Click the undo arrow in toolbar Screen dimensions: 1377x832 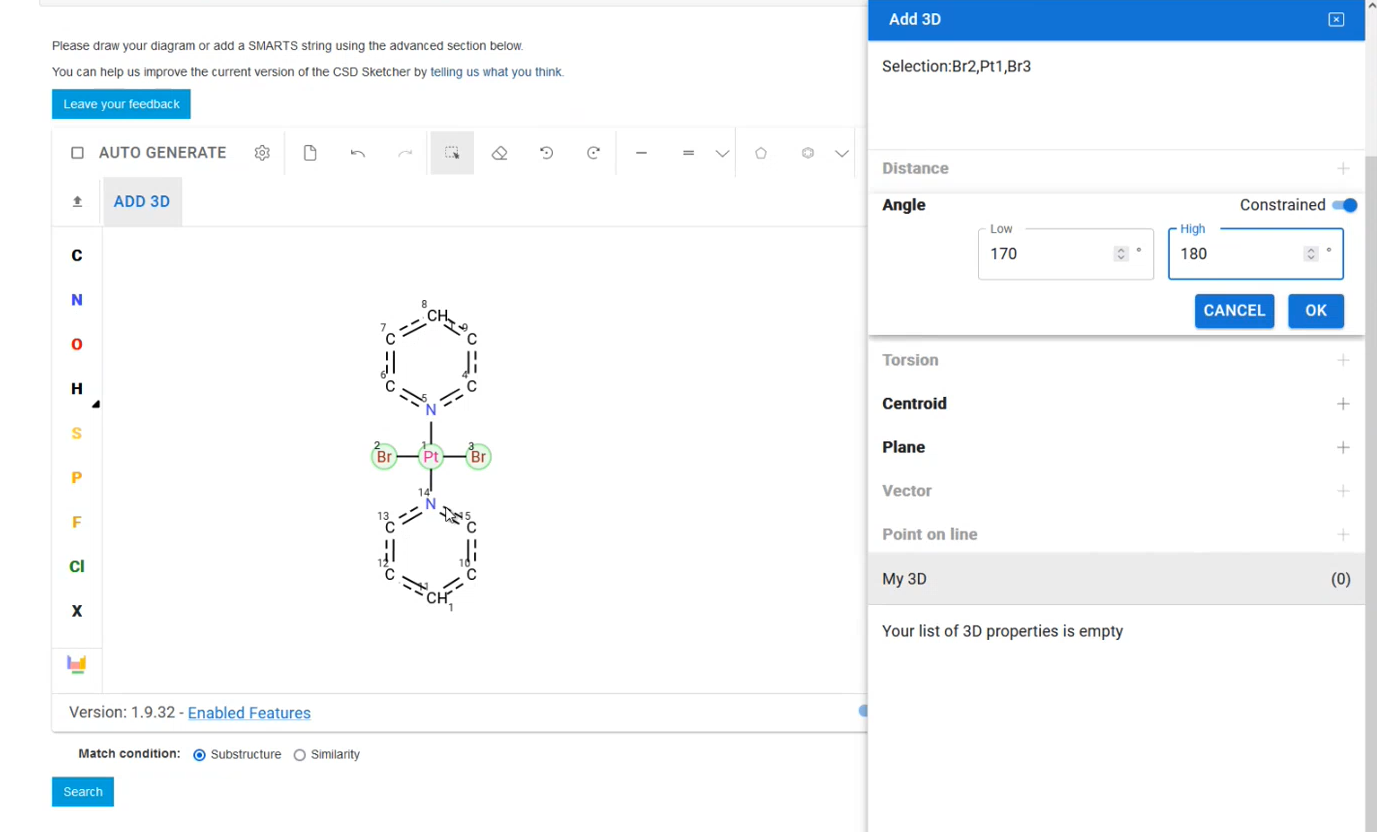(357, 153)
